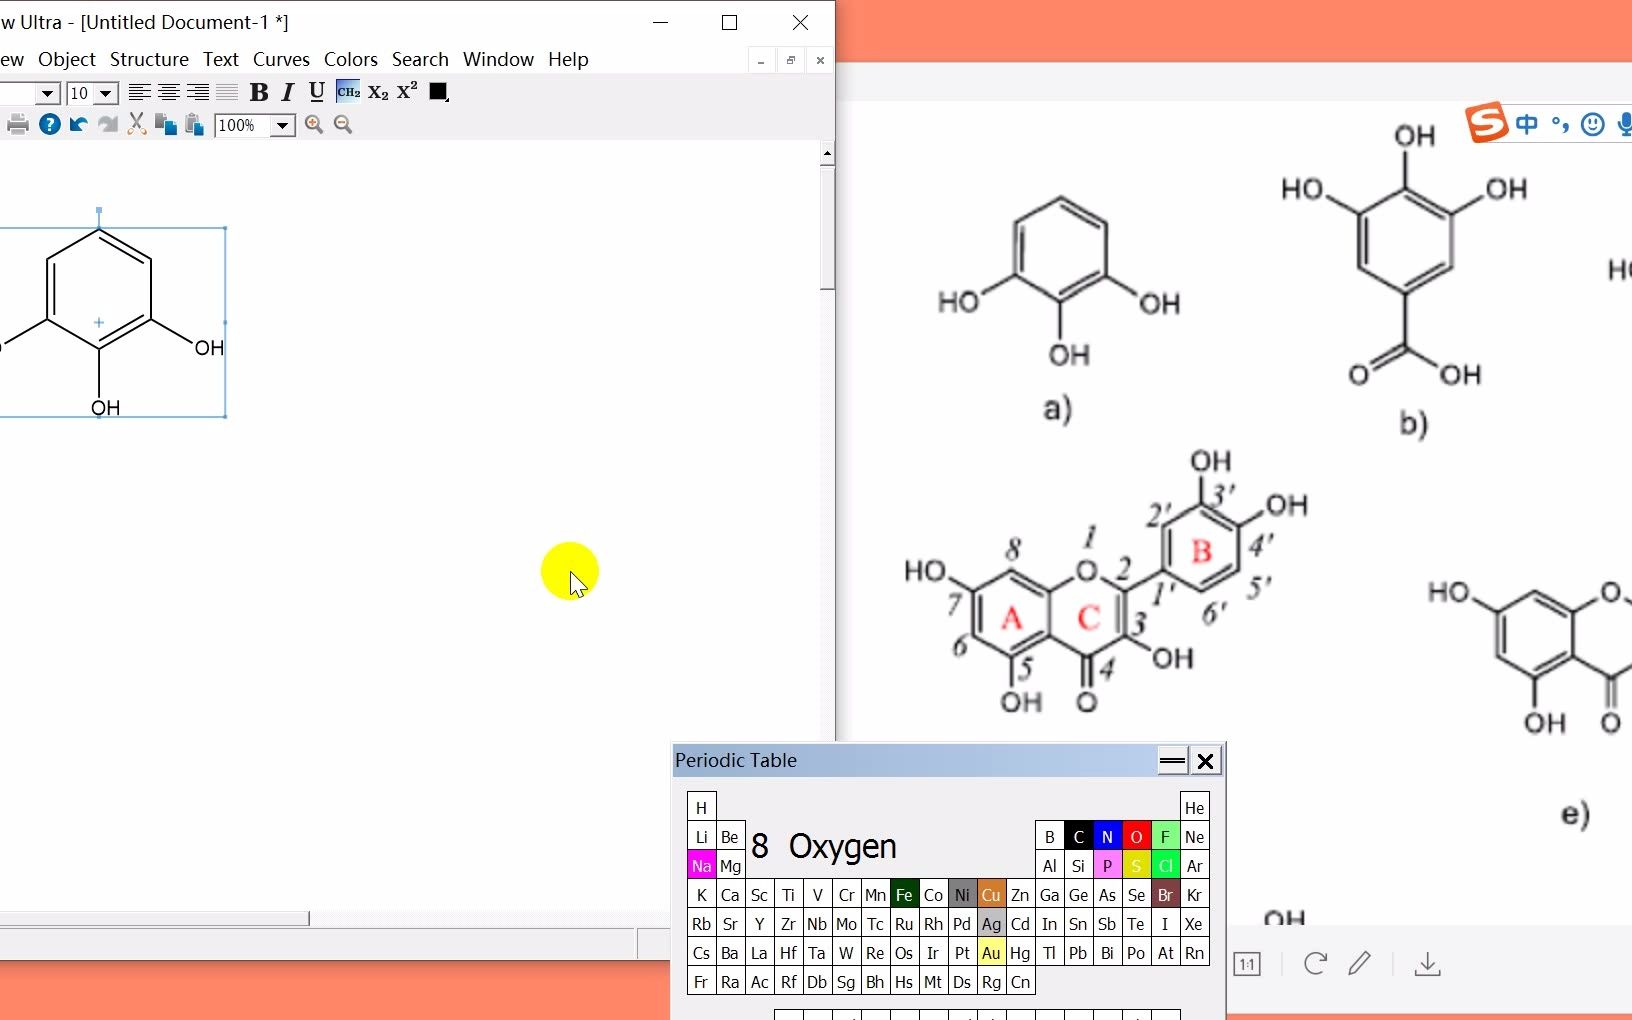
Task: Click the subscript X2 formatting icon
Action: tap(378, 92)
